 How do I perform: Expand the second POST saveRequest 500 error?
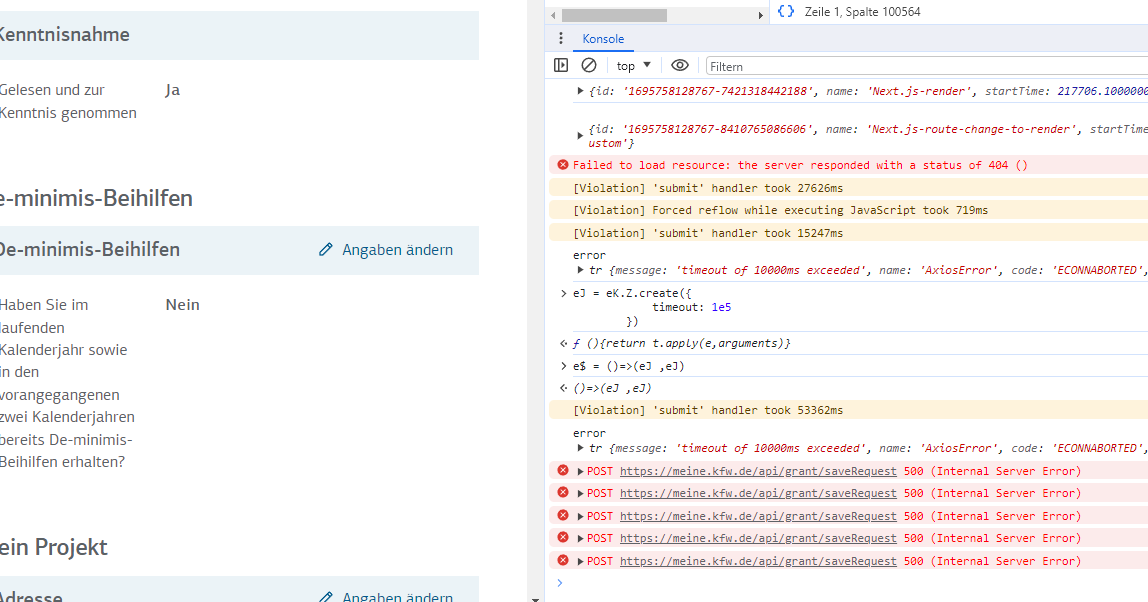tap(580, 494)
